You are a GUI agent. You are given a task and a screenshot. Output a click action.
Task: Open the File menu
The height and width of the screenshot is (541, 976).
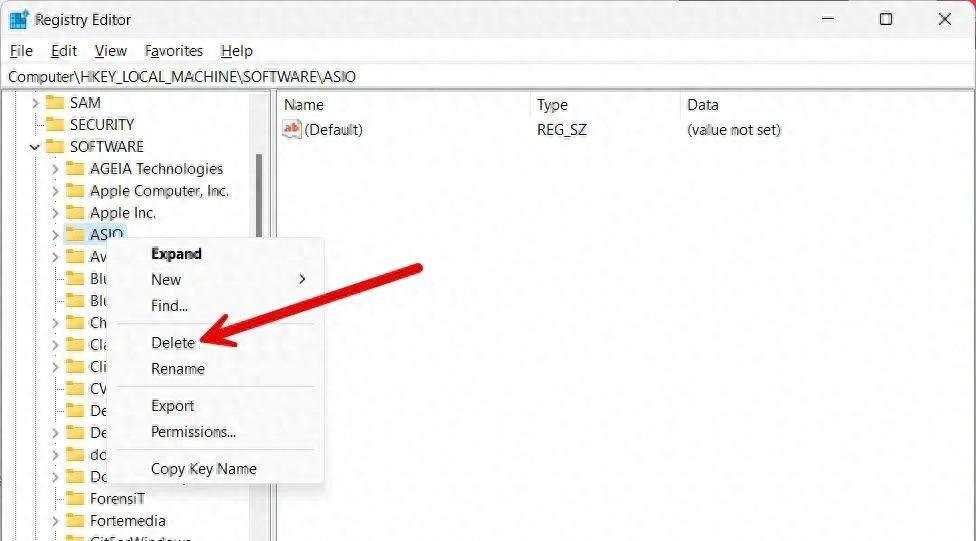[x=21, y=51]
